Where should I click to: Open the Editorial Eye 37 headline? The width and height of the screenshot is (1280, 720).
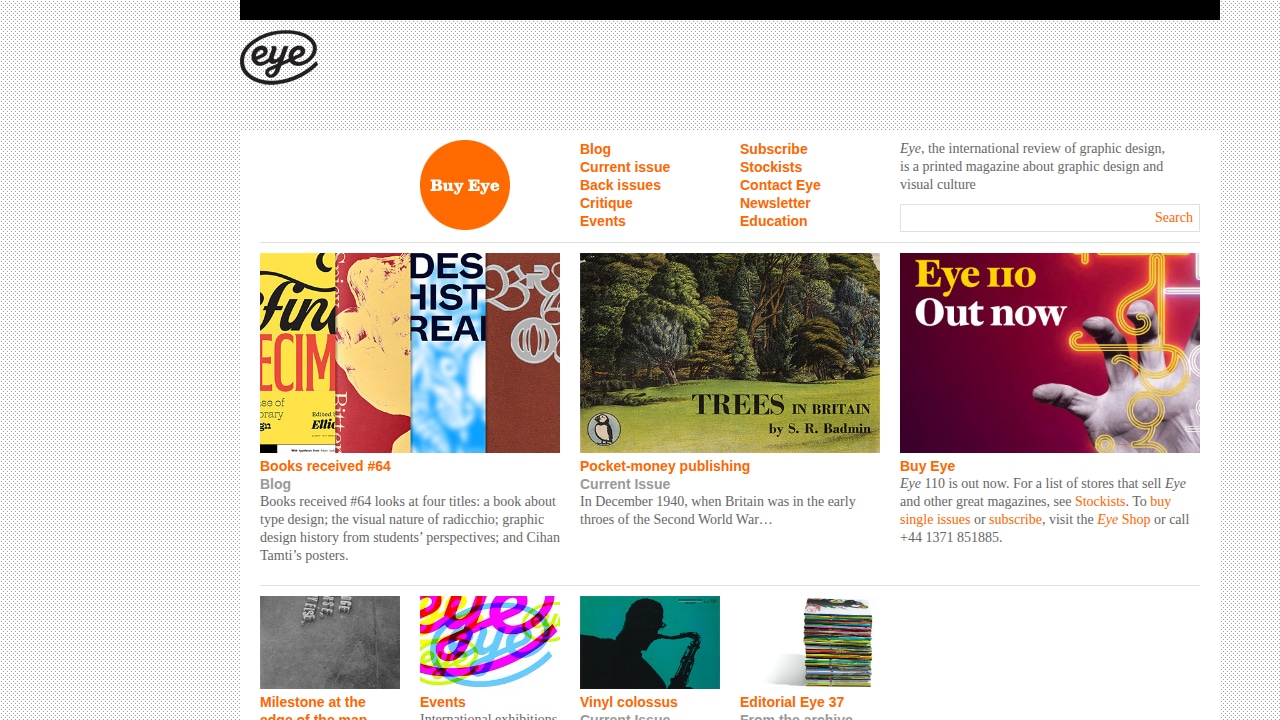(x=792, y=702)
